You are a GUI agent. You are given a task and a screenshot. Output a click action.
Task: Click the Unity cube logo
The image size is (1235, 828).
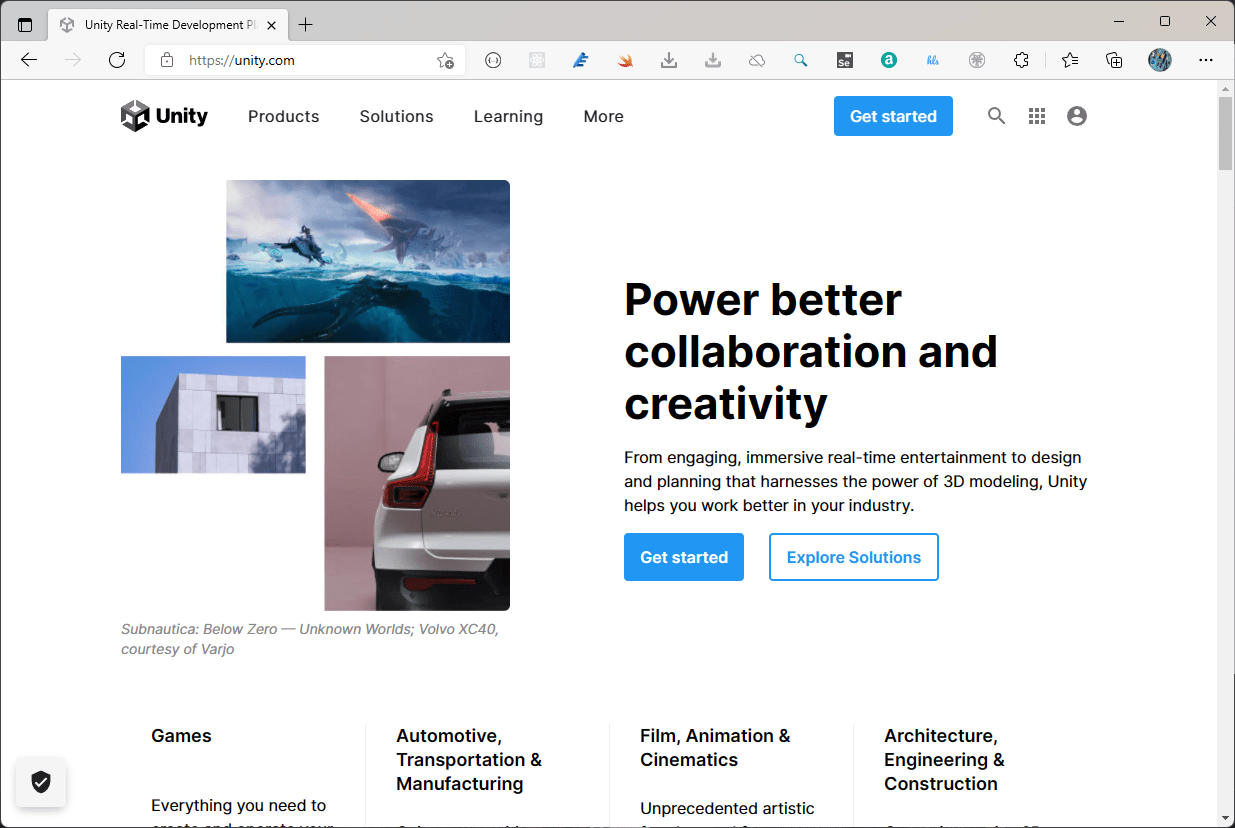[134, 116]
